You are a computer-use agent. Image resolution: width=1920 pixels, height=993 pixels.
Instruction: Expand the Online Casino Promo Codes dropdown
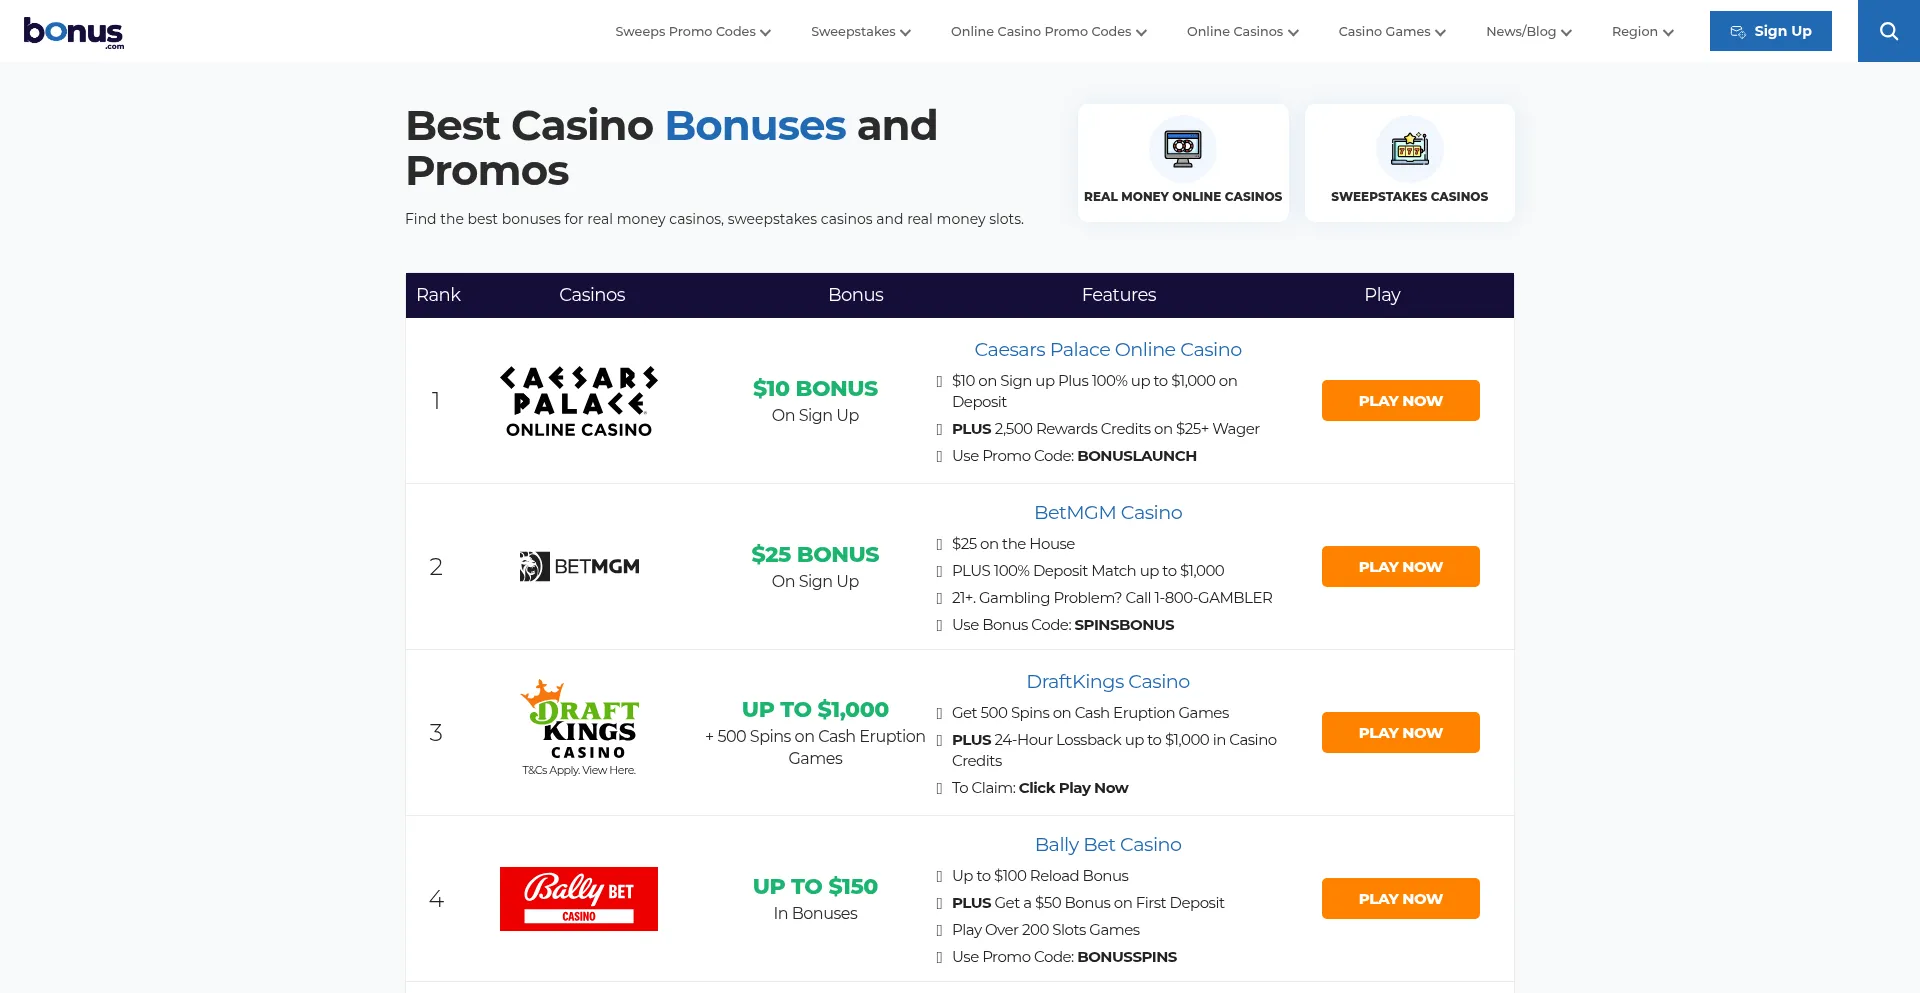coord(1048,32)
